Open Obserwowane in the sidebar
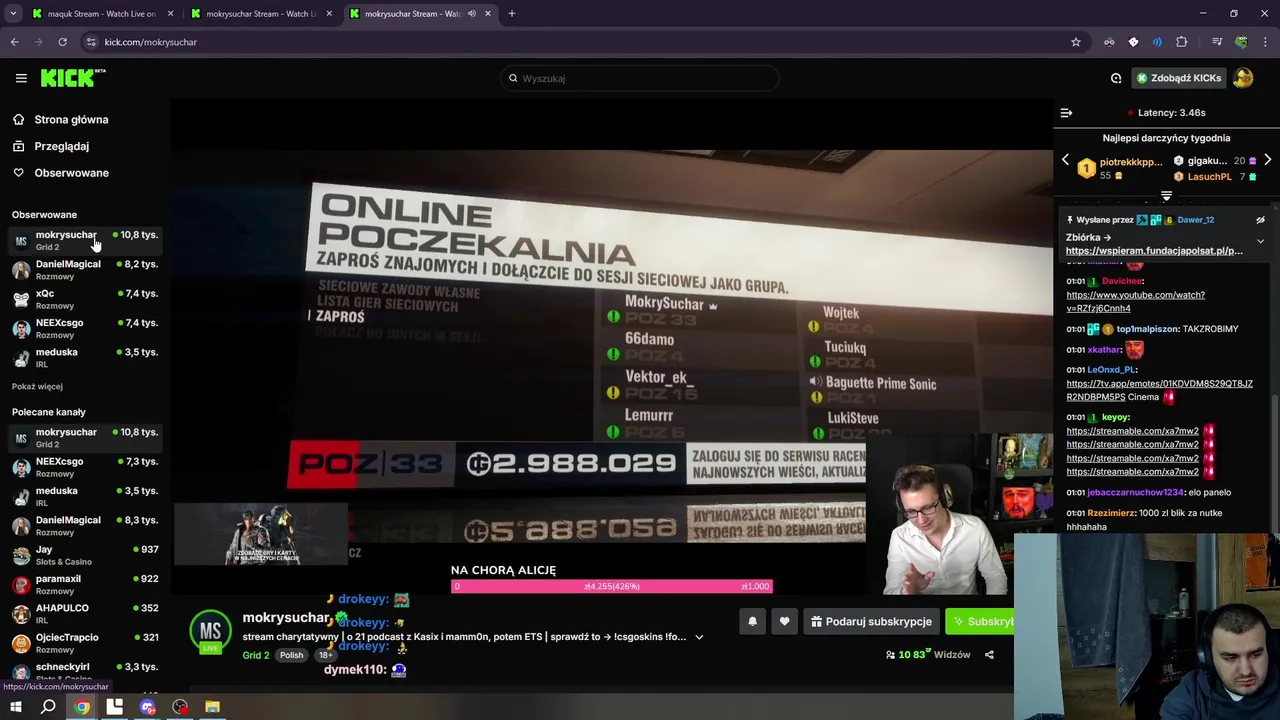Viewport: 1280px width, 720px height. point(71,173)
